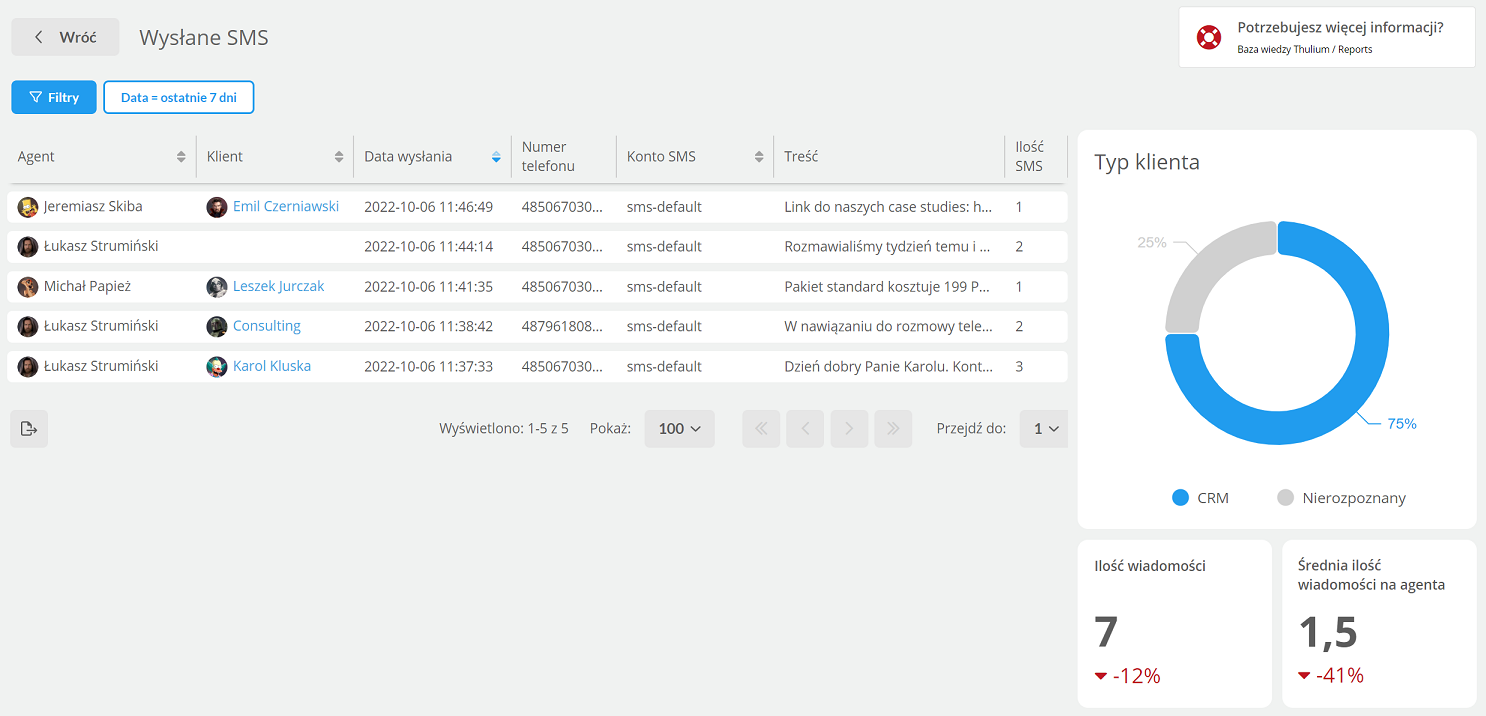The width and height of the screenshot is (1486, 716).
Task: Click the message 'W nawiązaniu do rozmowy'
Action: 888,327
